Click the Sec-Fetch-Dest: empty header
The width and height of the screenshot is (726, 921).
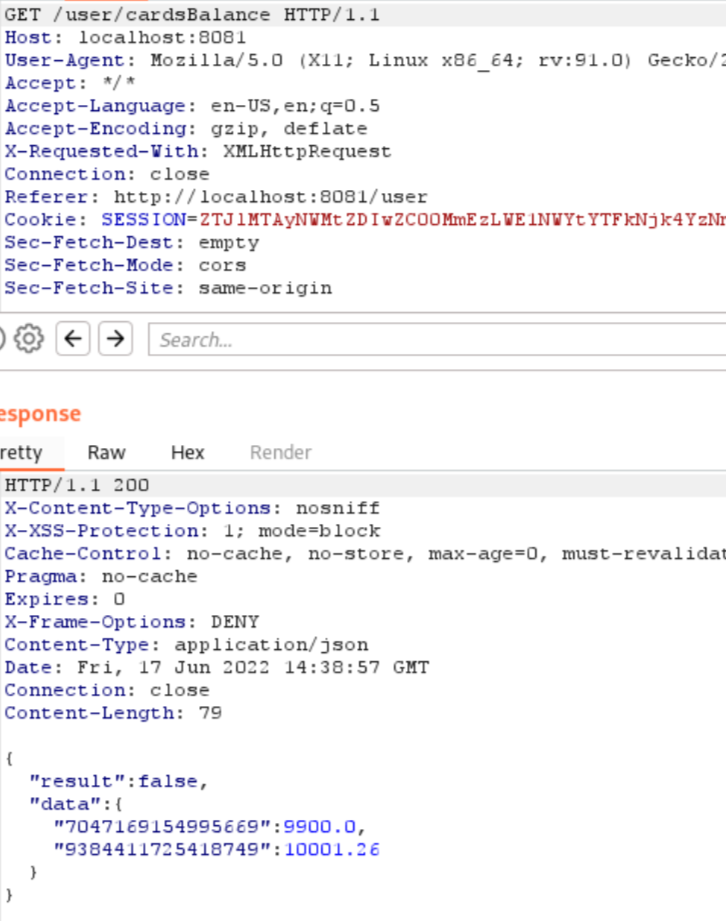tap(132, 242)
